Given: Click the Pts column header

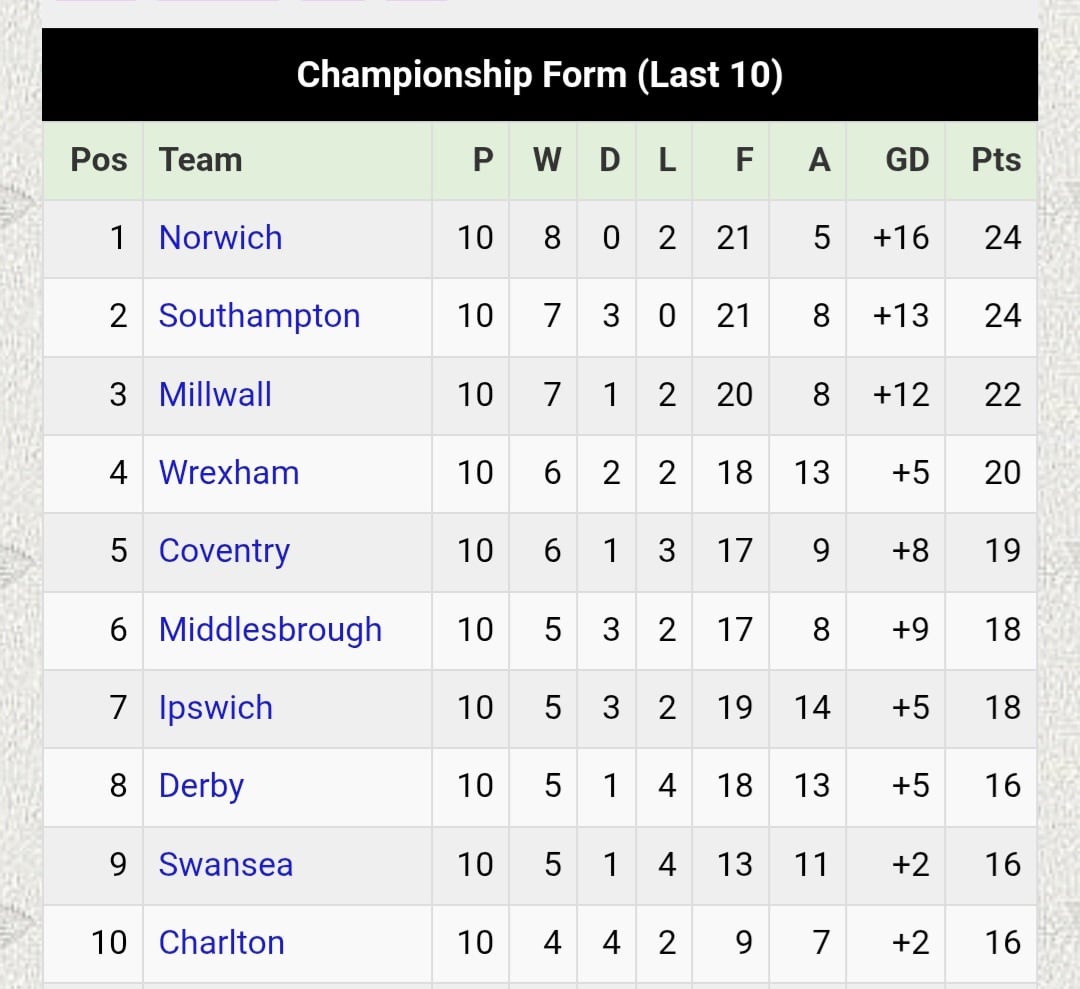Looking at the screenshot, I should pyautogui.click(x=996, y=160).
